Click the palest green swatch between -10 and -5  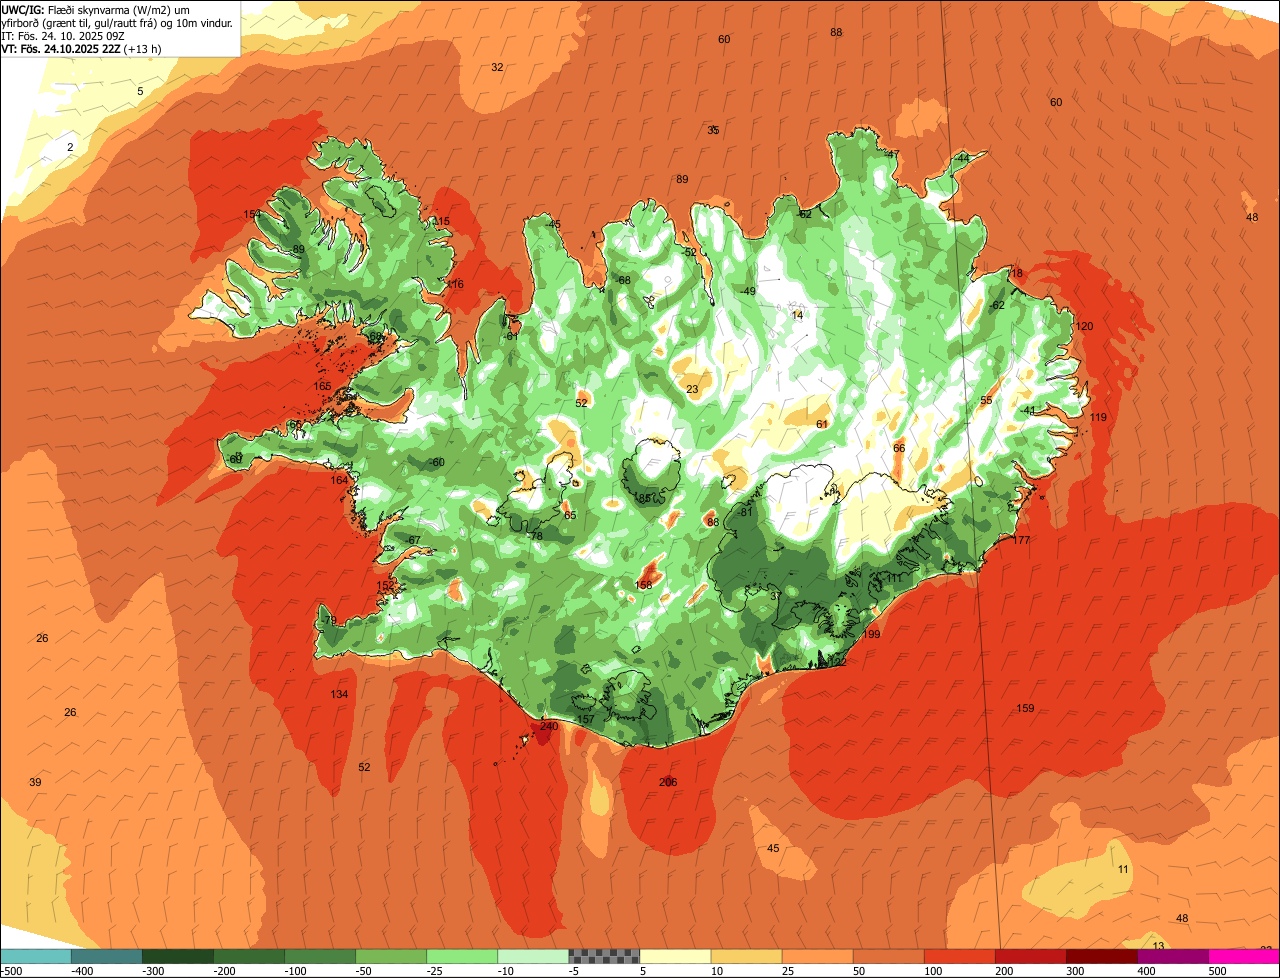532,955
